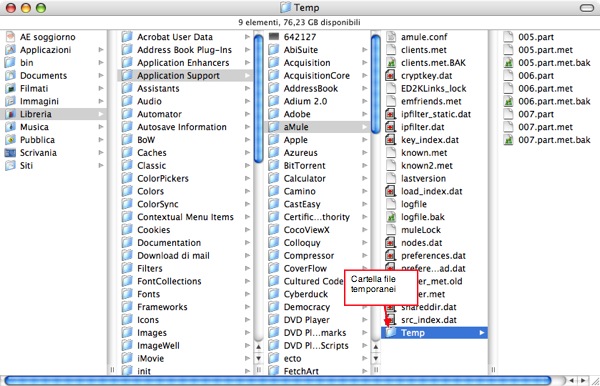600x386 pixels.
Task: Click the logfile.bak file icon
Action: coord(391,217)
